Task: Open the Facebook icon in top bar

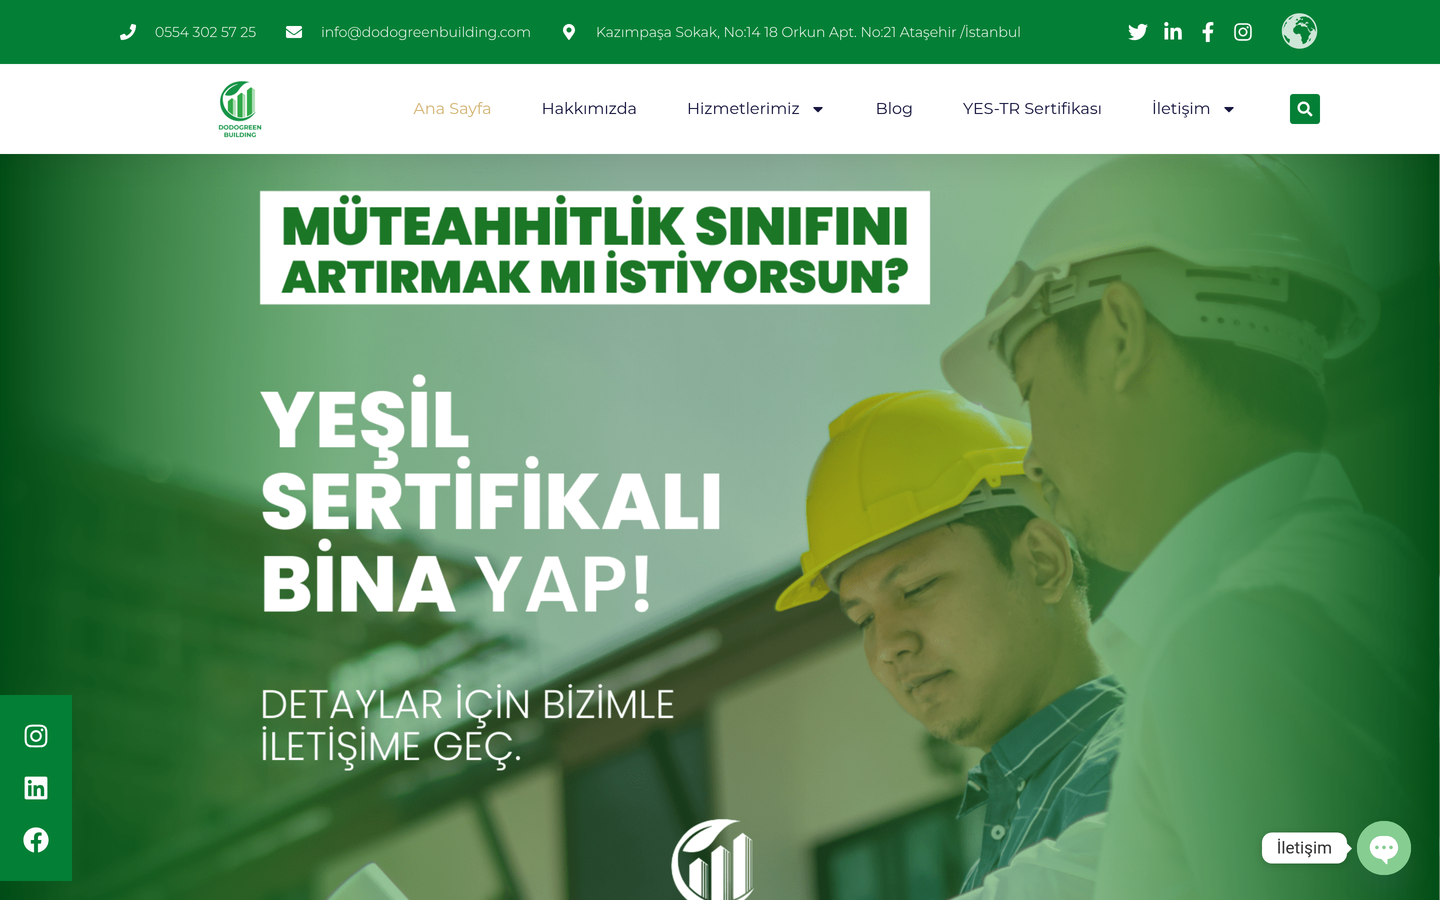Action: tap(1208, 32)
